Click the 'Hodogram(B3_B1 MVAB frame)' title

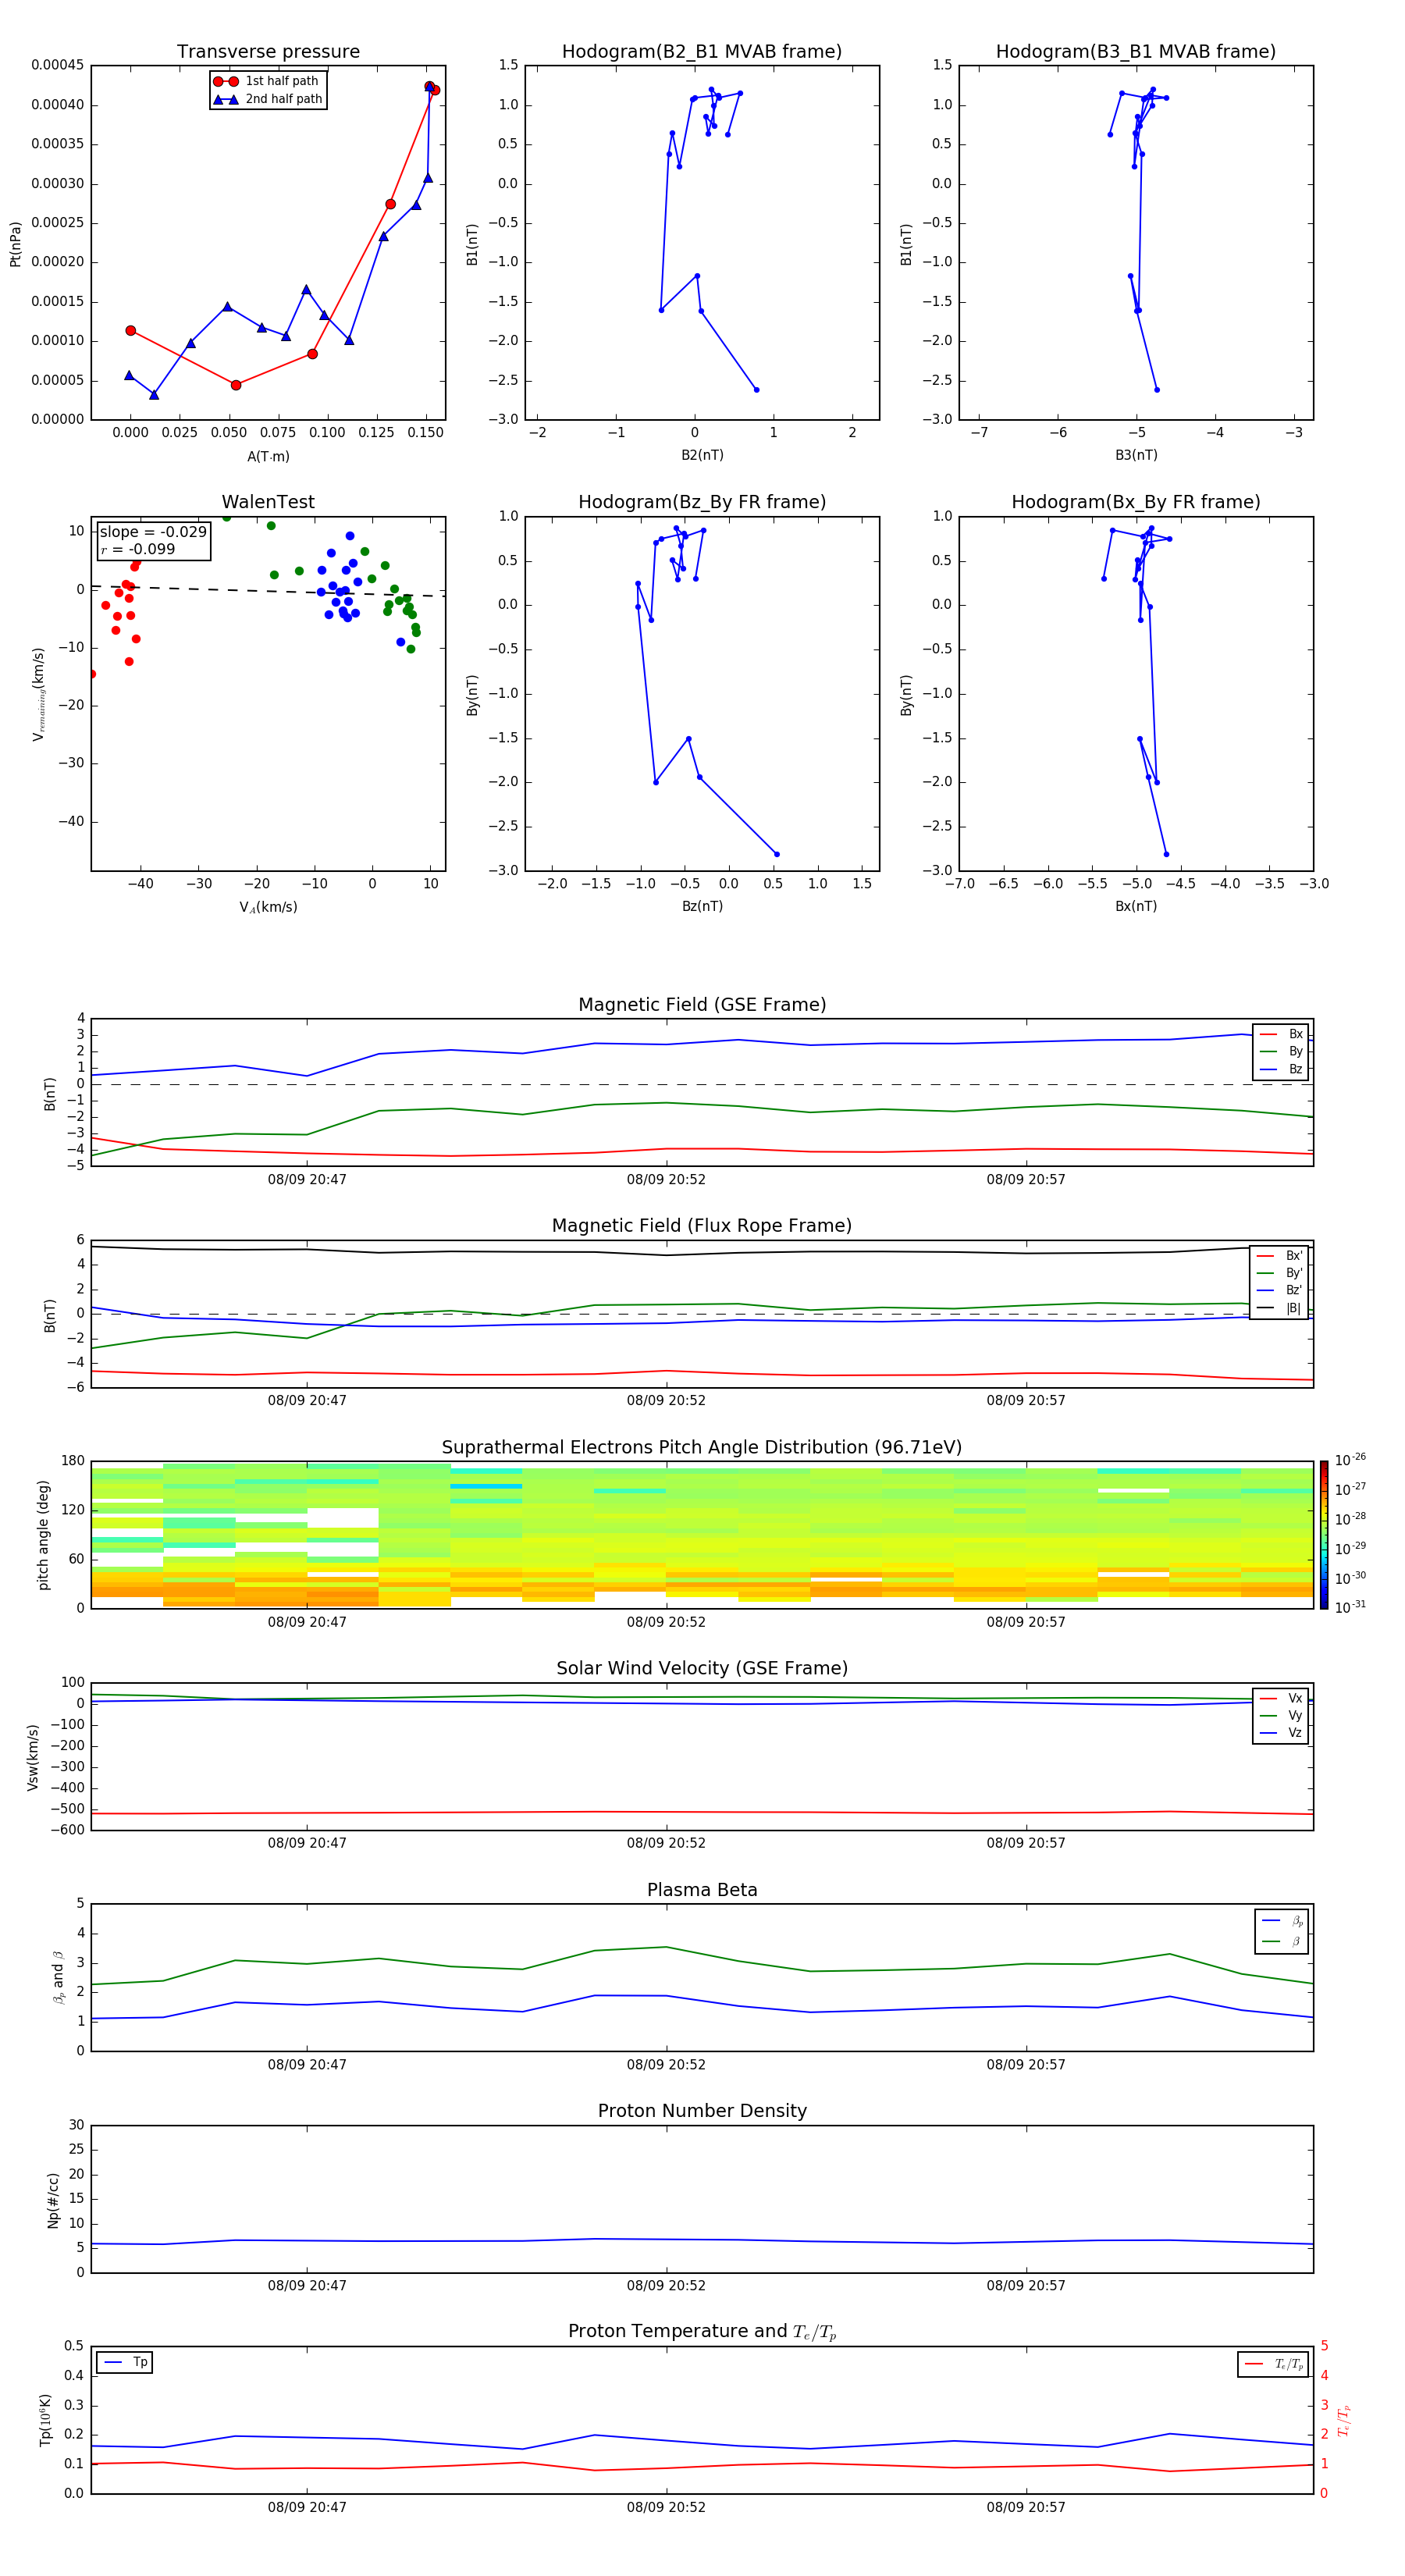click(x=1136, y=52)
